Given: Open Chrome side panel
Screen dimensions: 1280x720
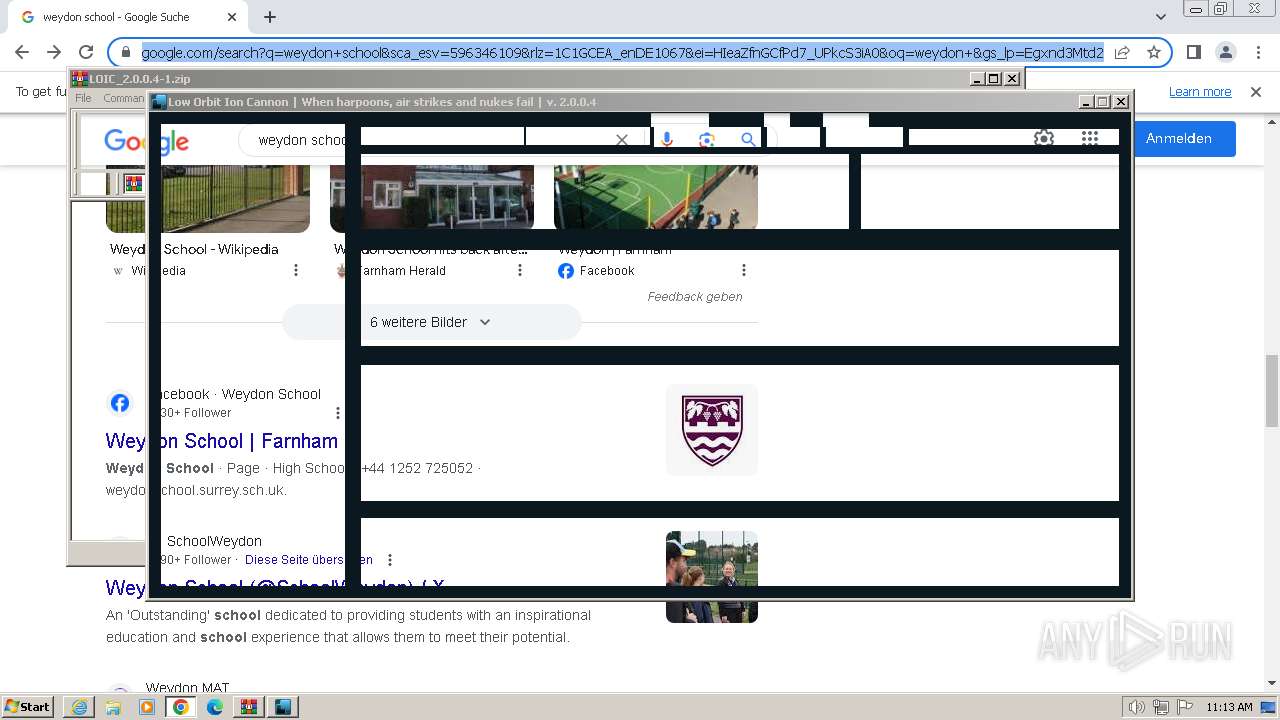Looking at the screenshot, I should coord(1193,52).
